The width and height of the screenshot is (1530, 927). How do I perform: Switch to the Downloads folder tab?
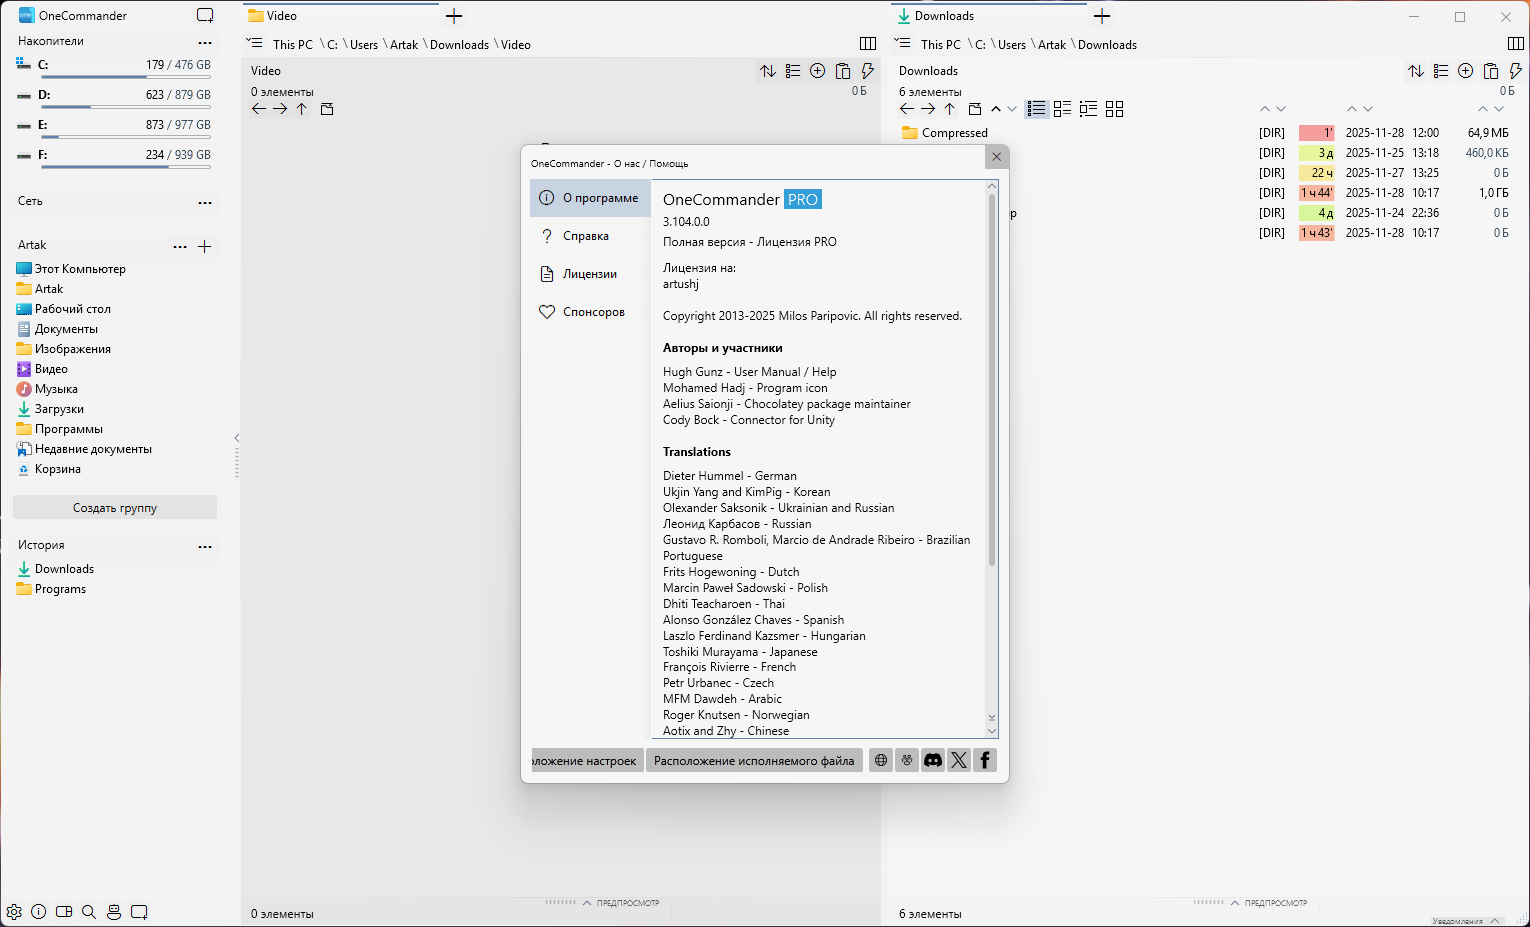(x=988, y=16)
